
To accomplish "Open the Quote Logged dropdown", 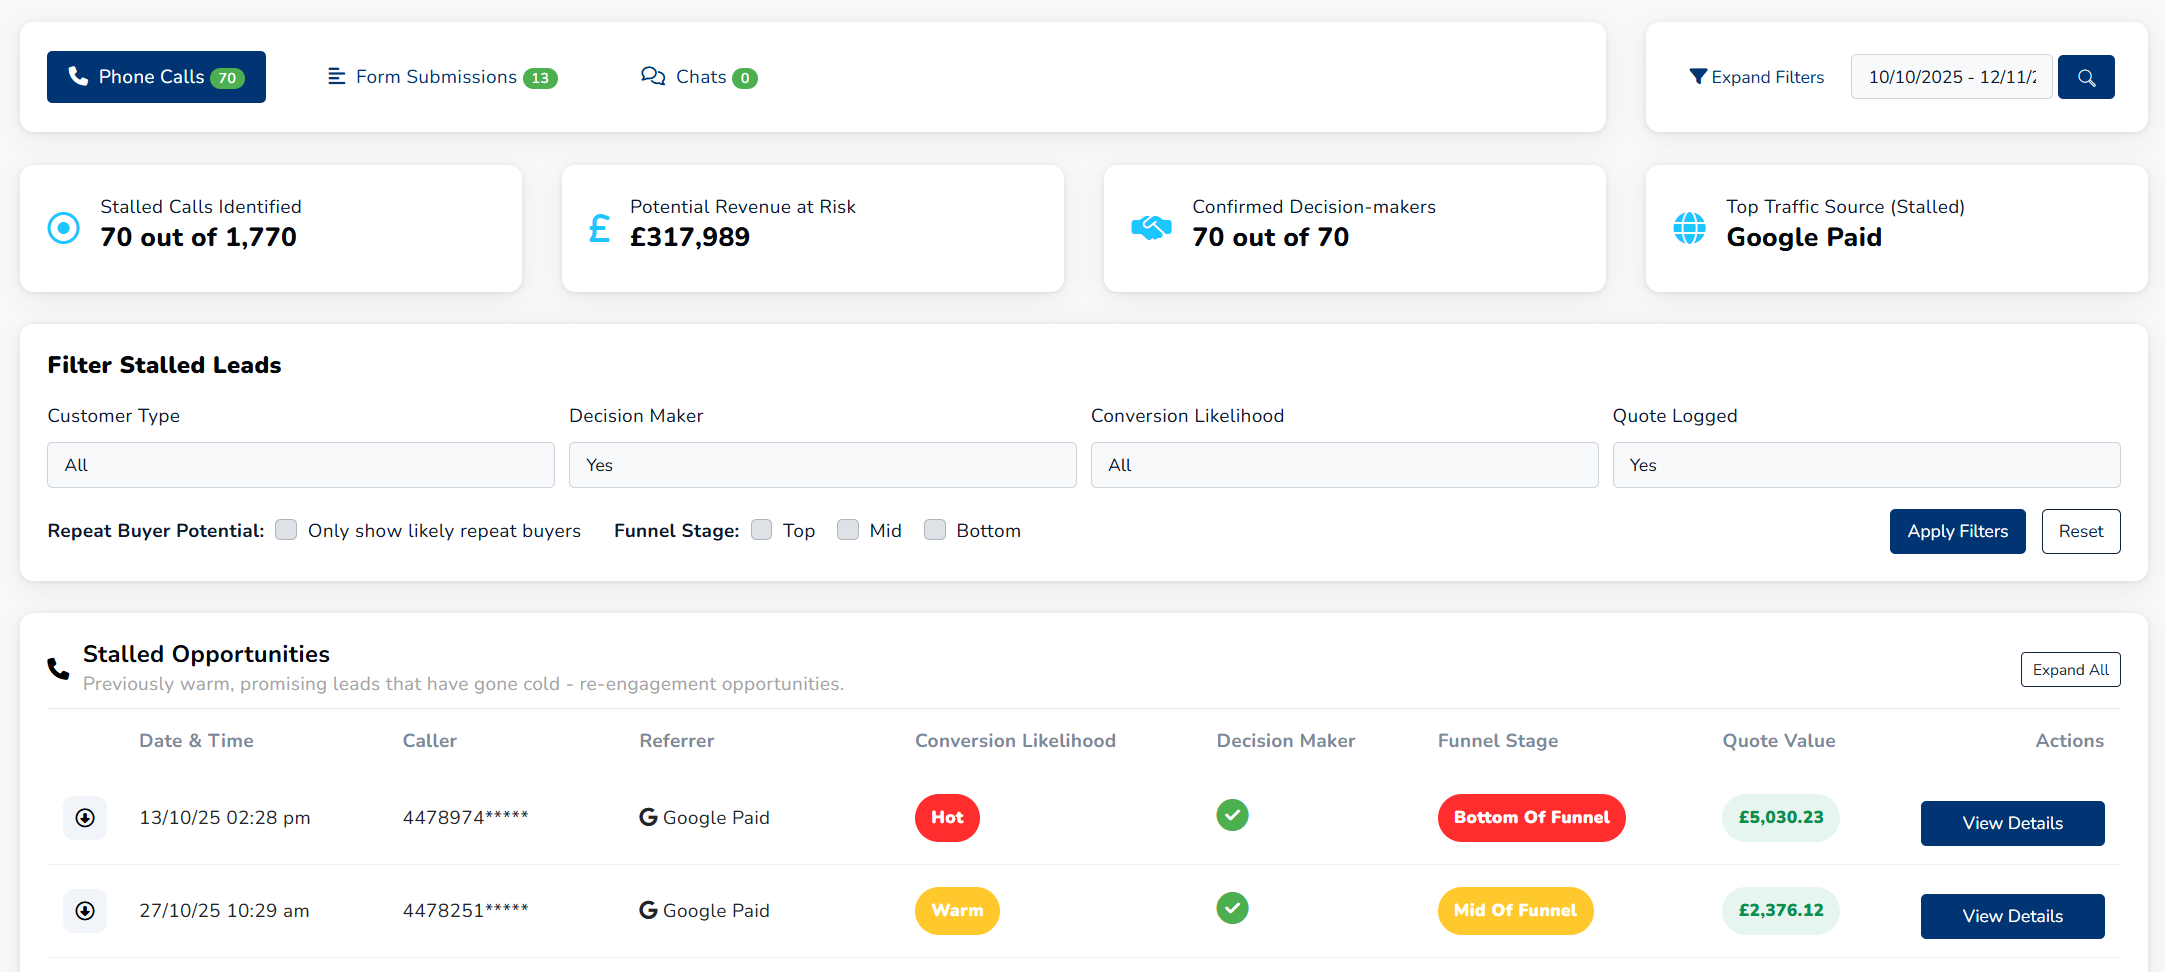I will click(1865, 465).
